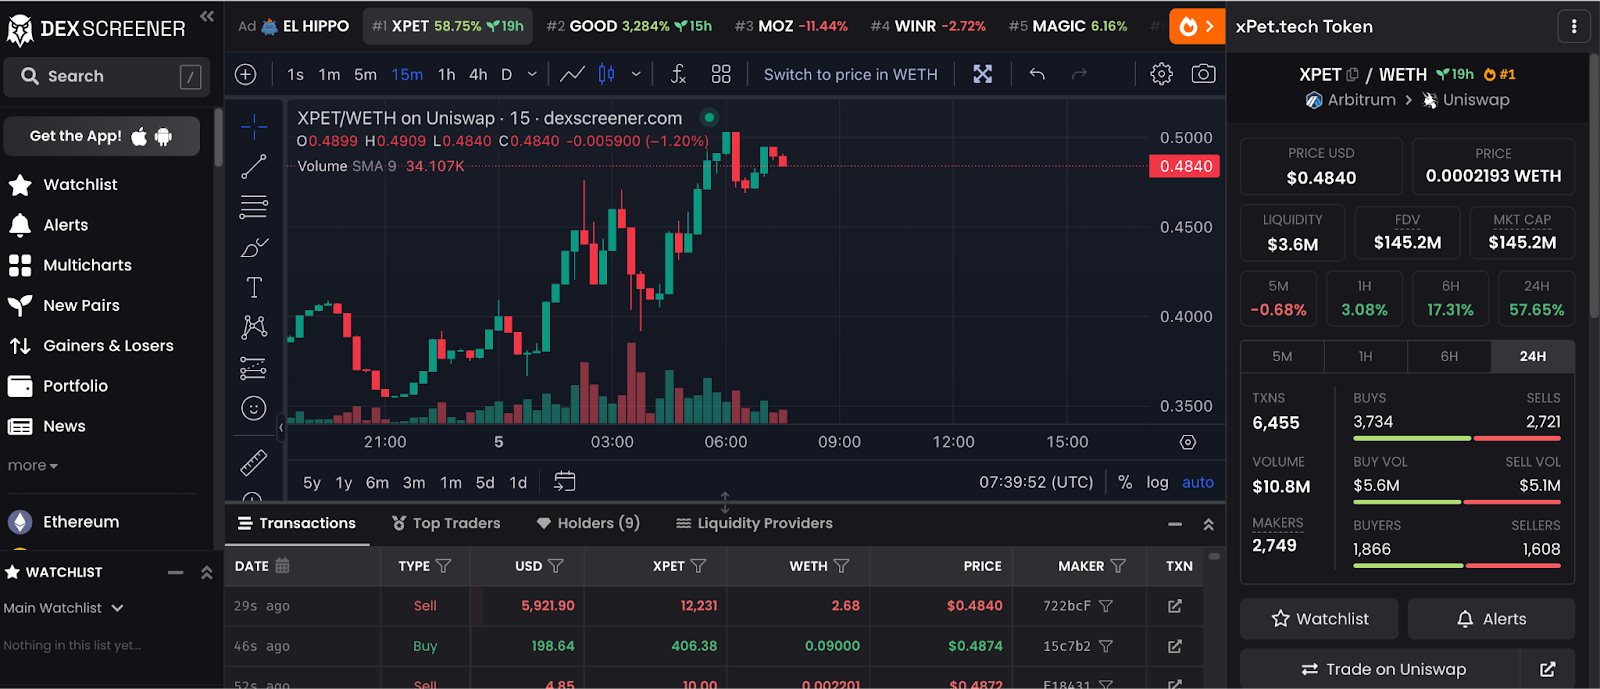1600x689 pixels.
Task: Open the xPet.tech Token options menu
Action: click(1574, 26)
